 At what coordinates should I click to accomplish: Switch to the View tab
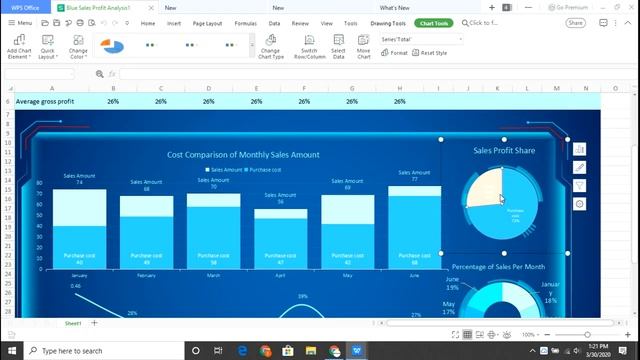(x=327, y=23)
